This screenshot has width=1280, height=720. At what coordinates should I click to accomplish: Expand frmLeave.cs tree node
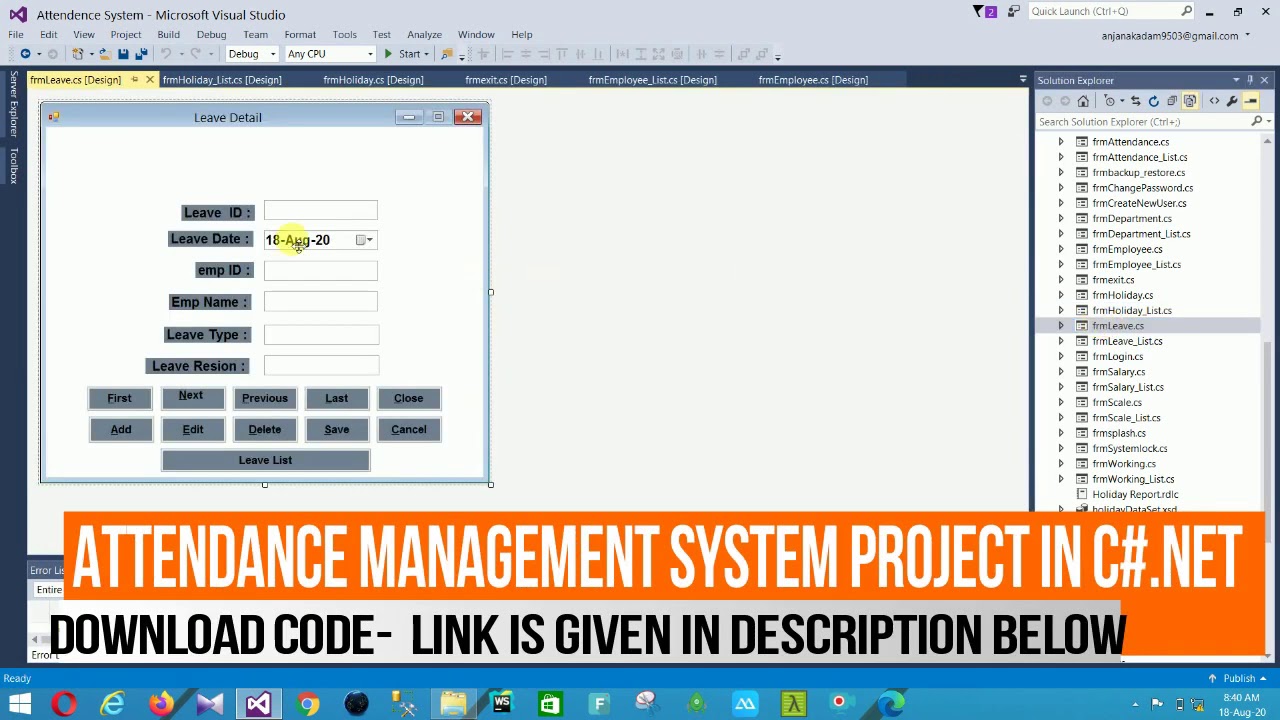[x=1061, y=326]
